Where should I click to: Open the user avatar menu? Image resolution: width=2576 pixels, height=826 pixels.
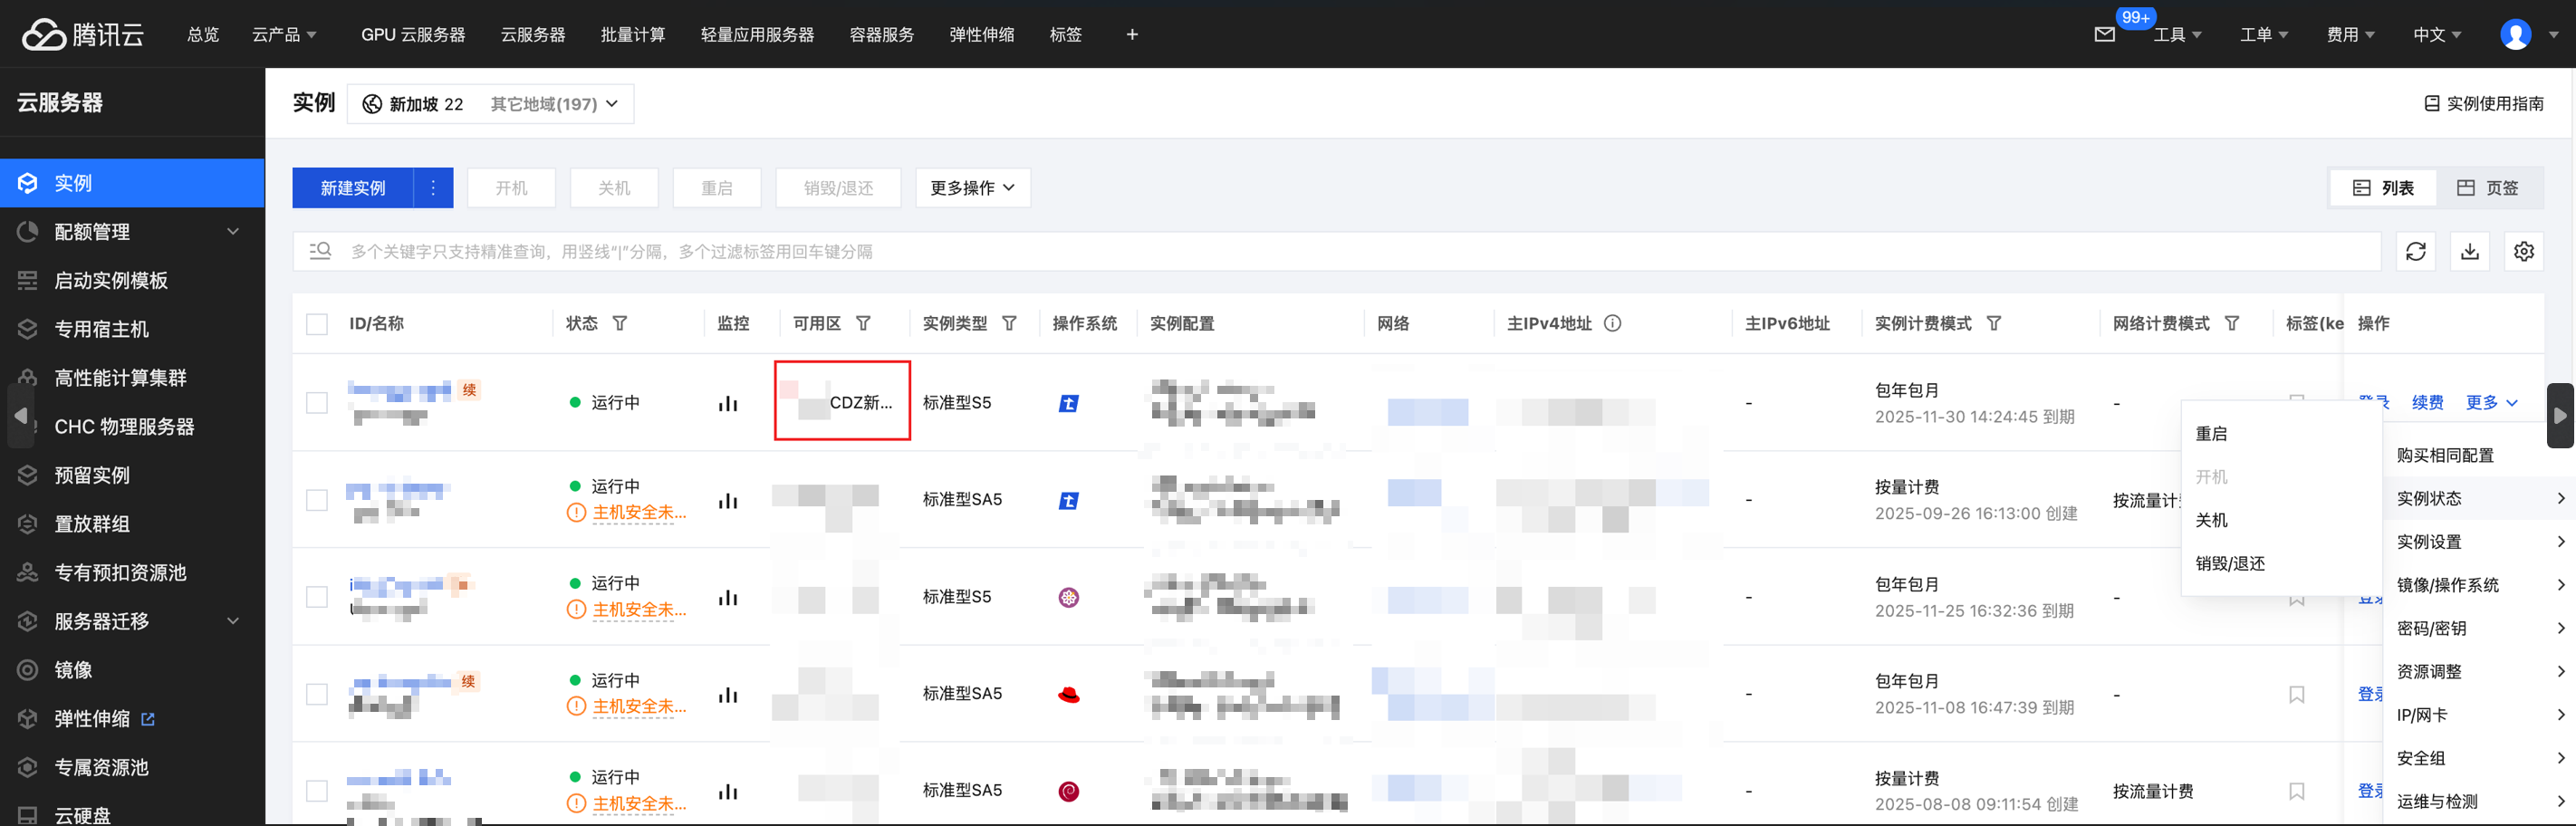[x=2515, y=34]
